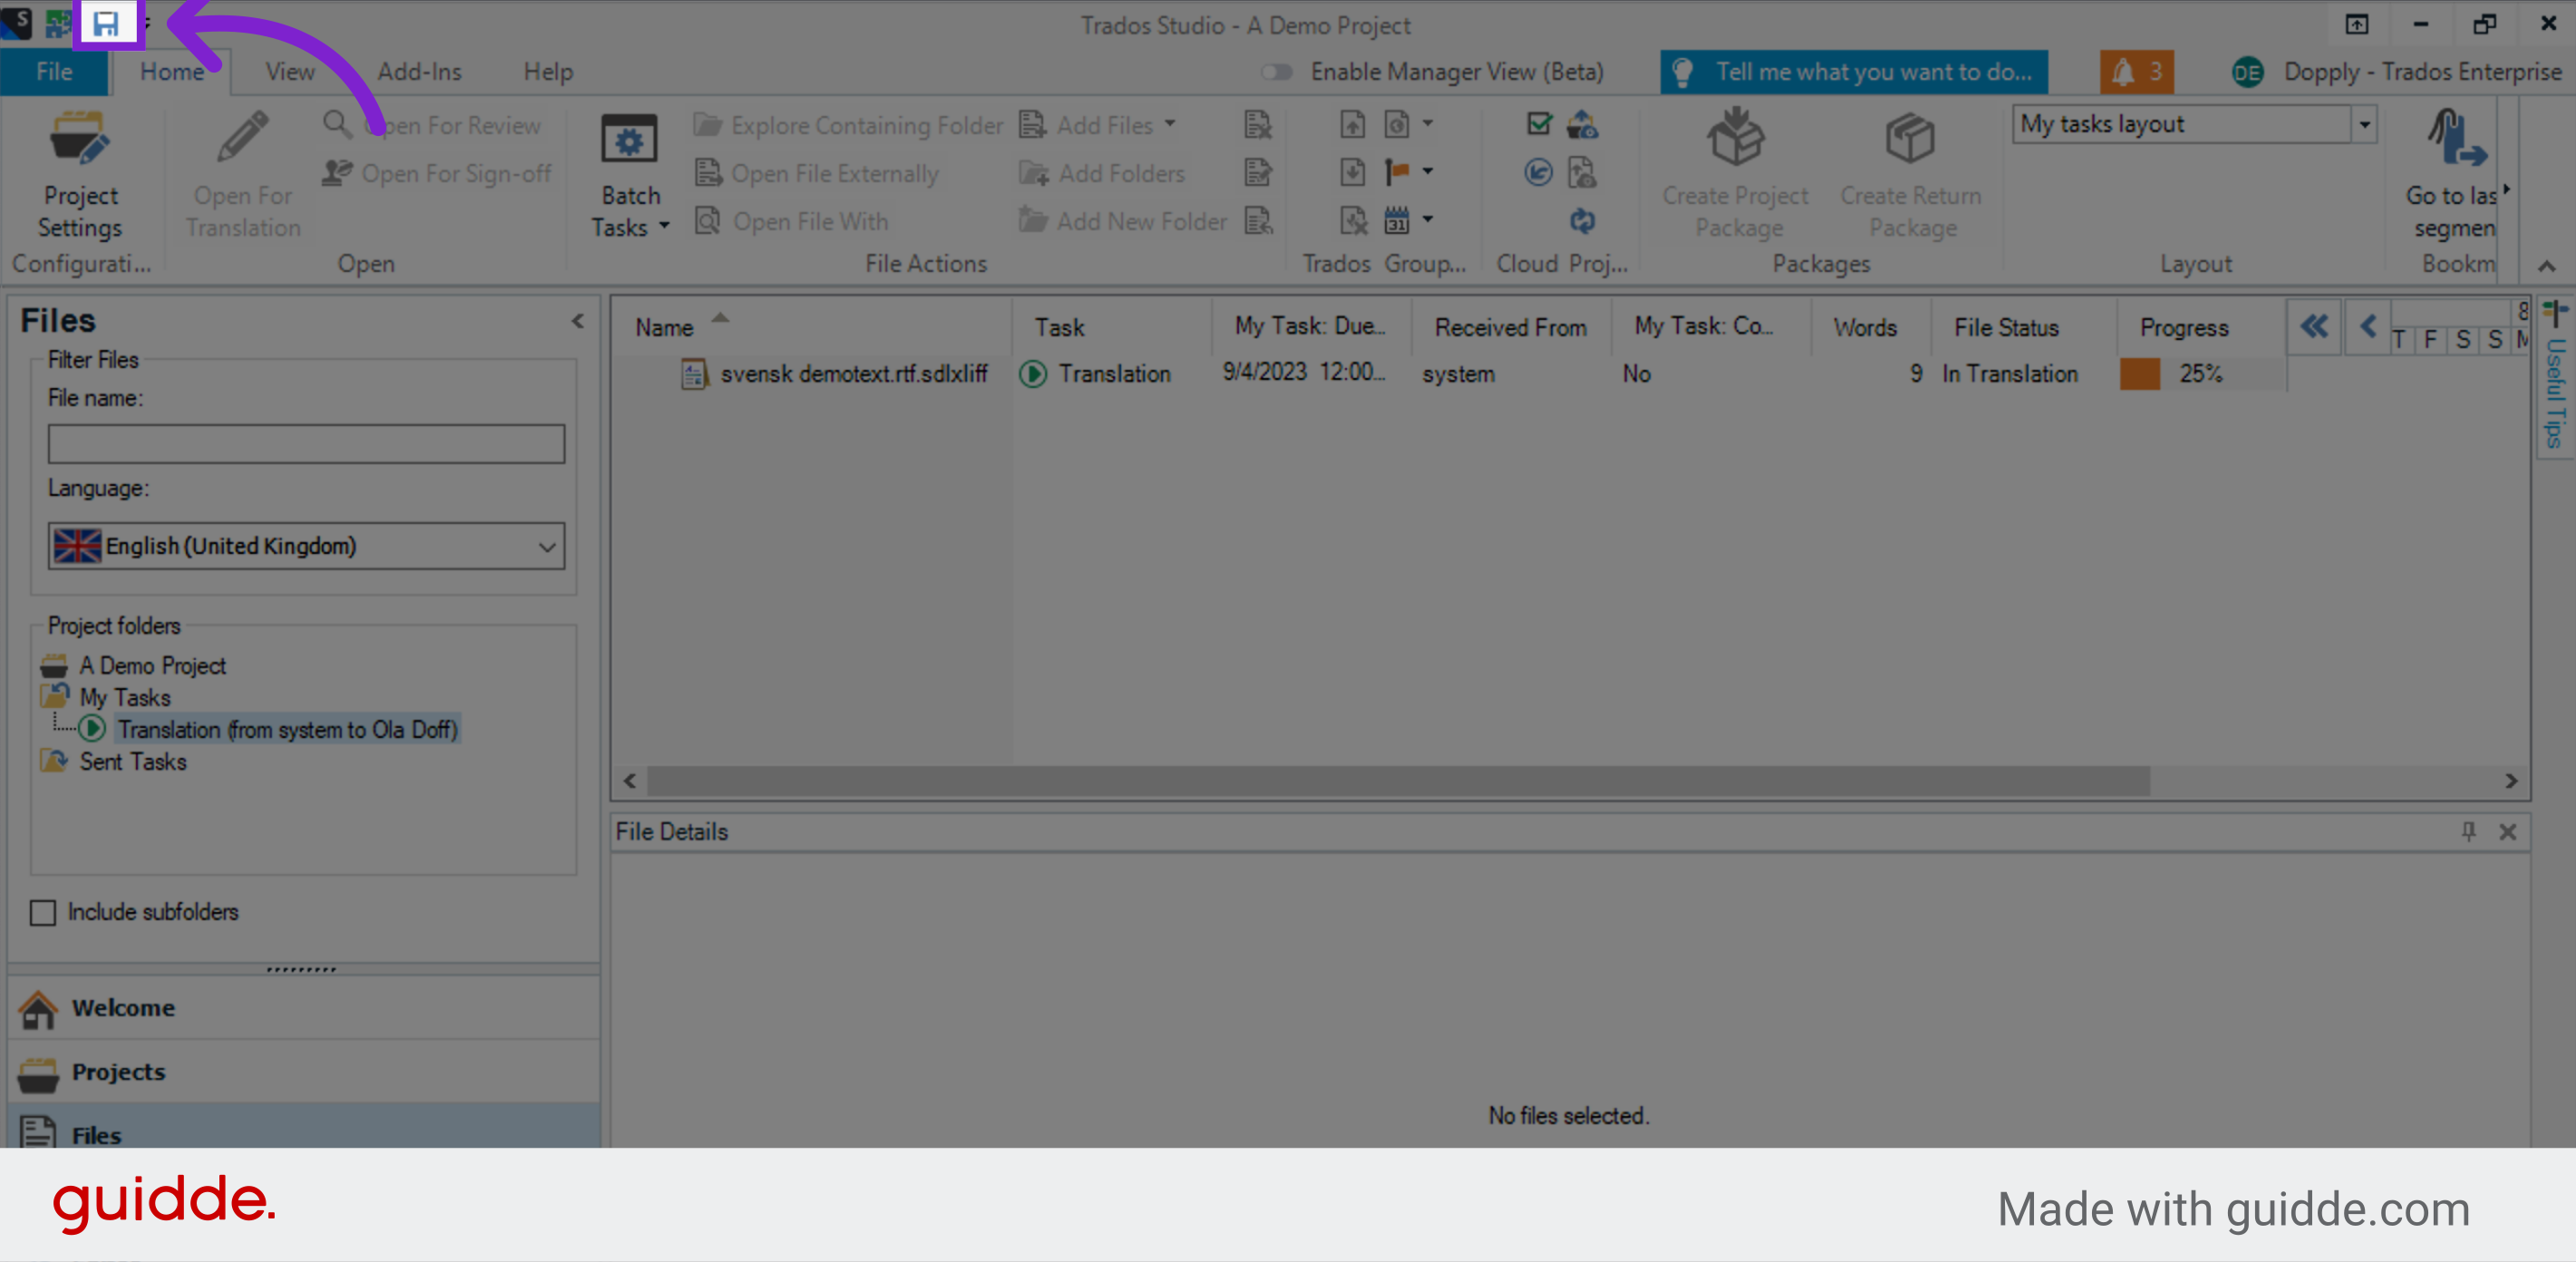
Task: Open the Projects view
Action: 304,1072
